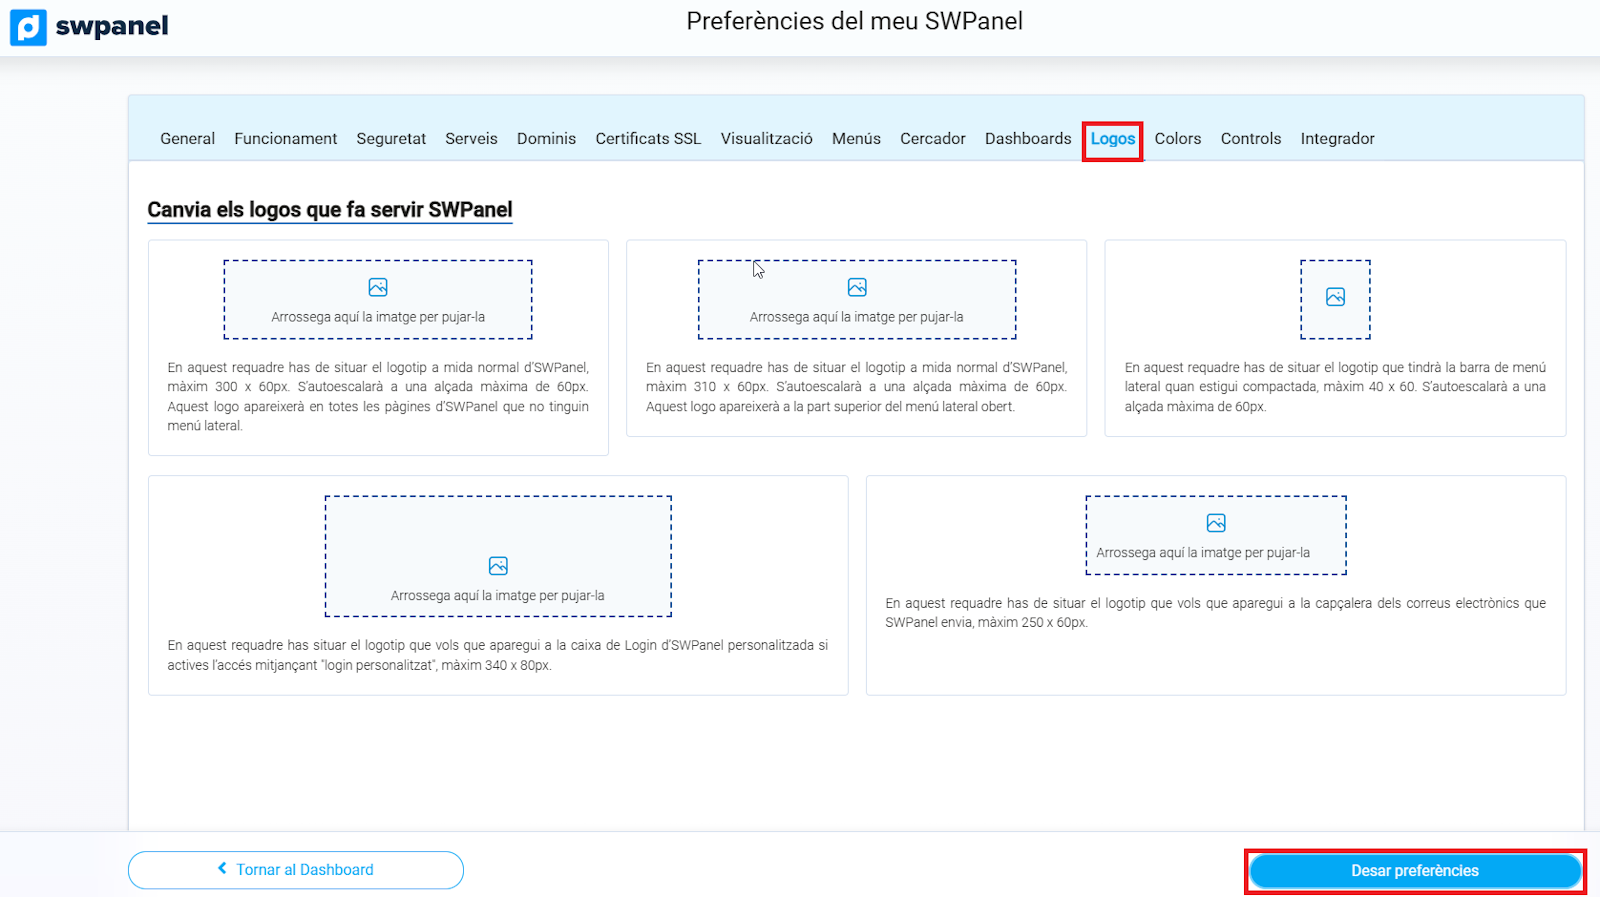Click the back arrow in Tornar al Dashboard

click(222, 869)
